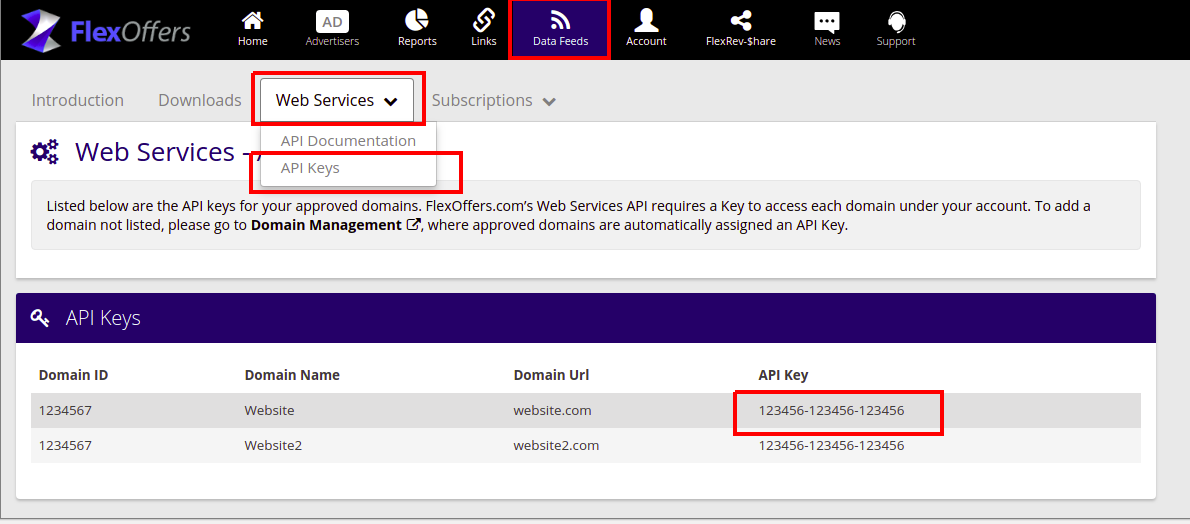Click the Domain Name column header
The height and width of the screenshot is (524, 1190).
[292, 375]
